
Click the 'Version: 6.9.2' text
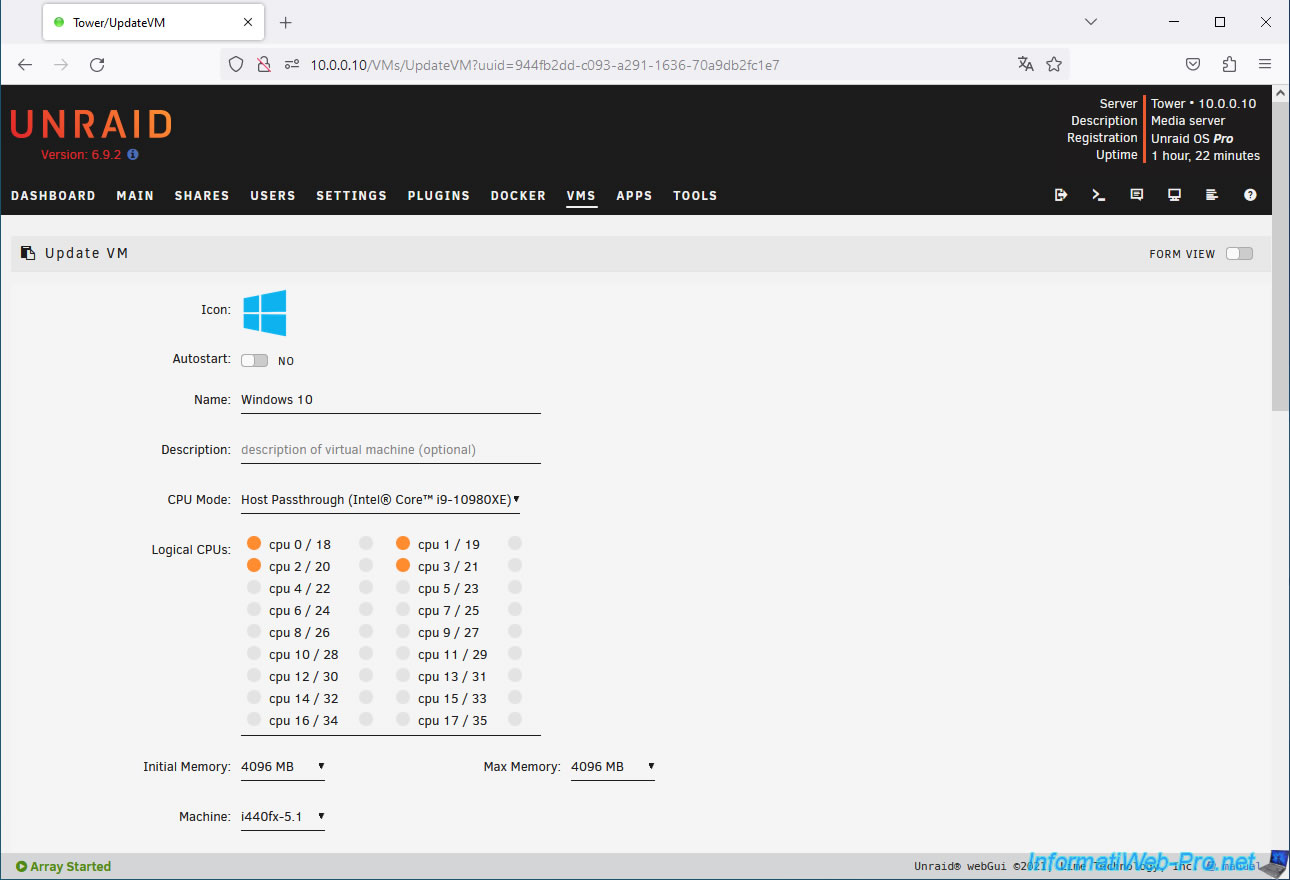click(x=81, y=155)
